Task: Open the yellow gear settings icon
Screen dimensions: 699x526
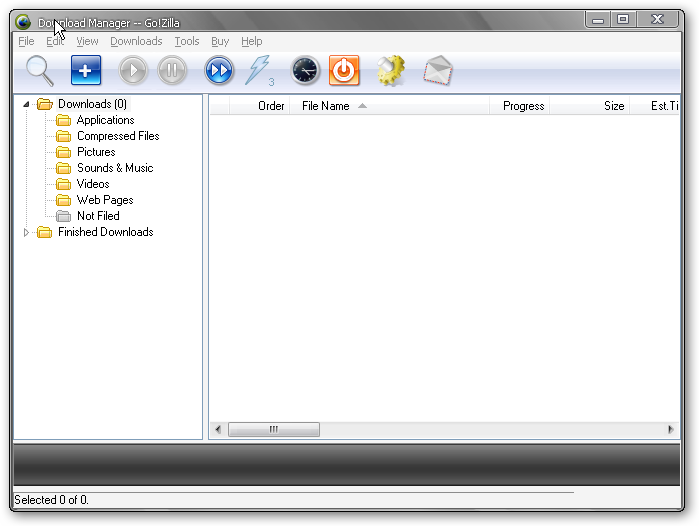Action: click(x=390, y=71)
